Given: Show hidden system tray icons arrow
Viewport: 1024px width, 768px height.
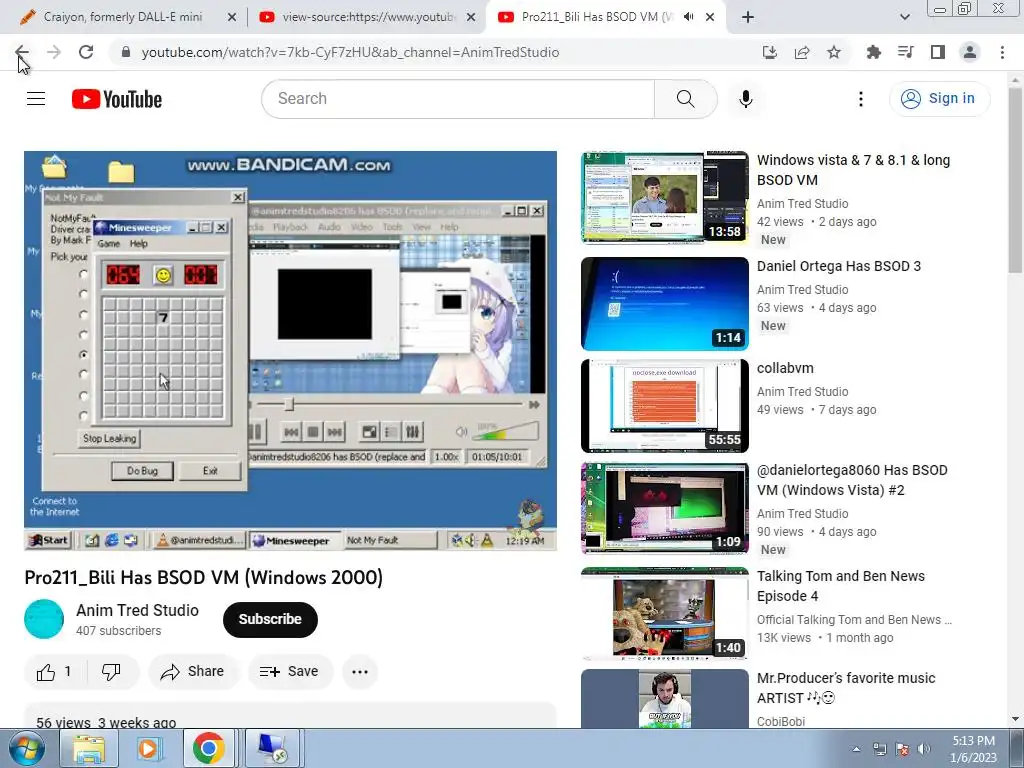Looking at the screenshot, I should 857,749.
